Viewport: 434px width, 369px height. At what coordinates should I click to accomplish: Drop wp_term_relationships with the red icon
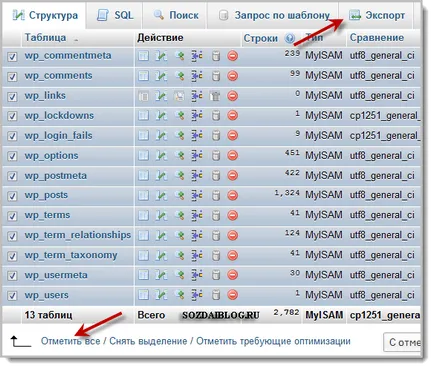pyautogui.click(x=233, y=235)
